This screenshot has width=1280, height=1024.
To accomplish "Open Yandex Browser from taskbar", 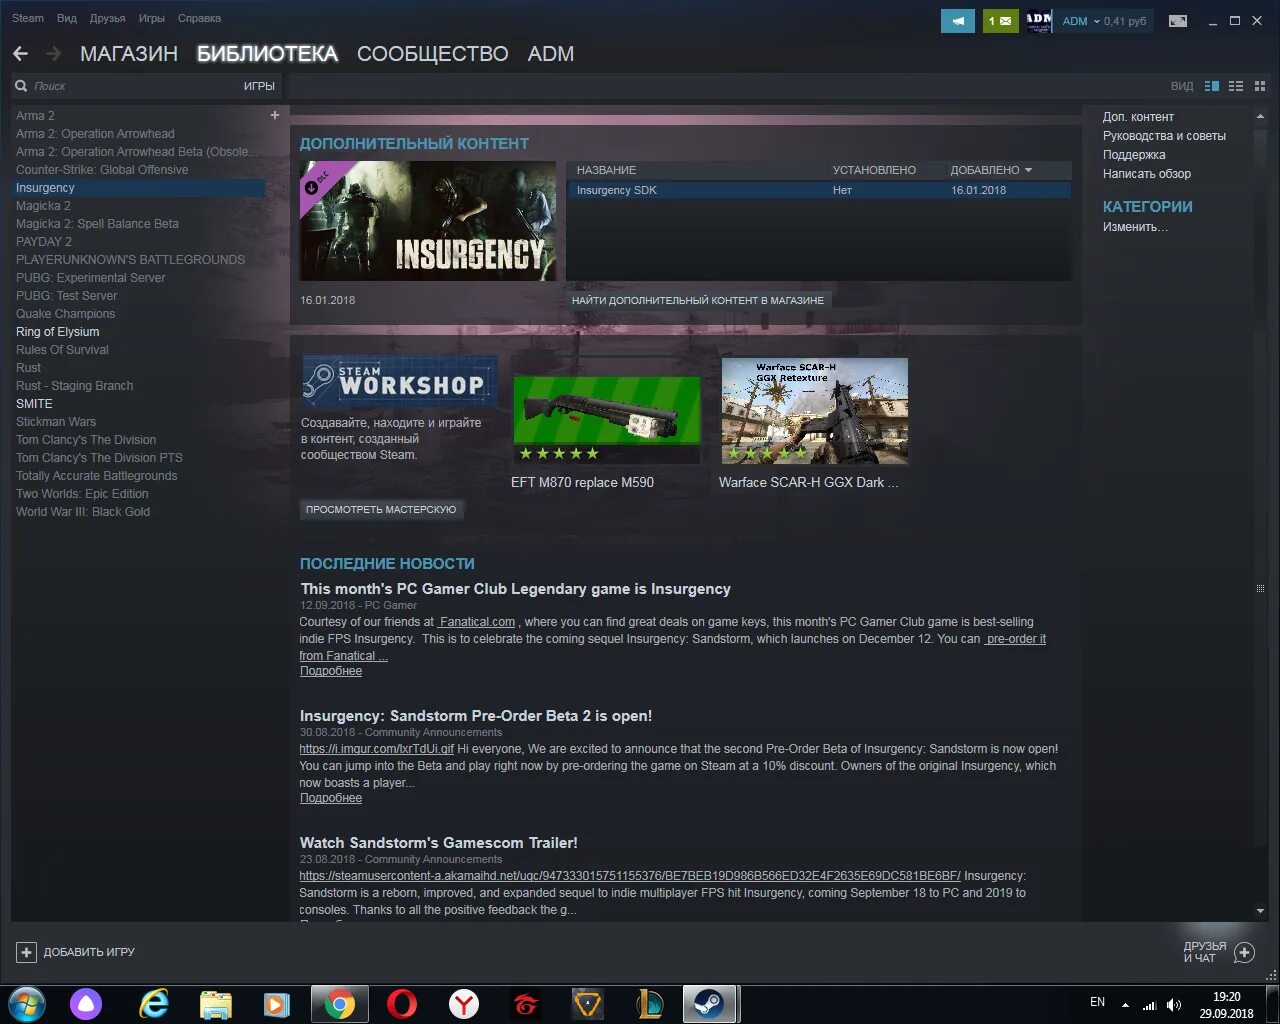I will pos(464,1003).
